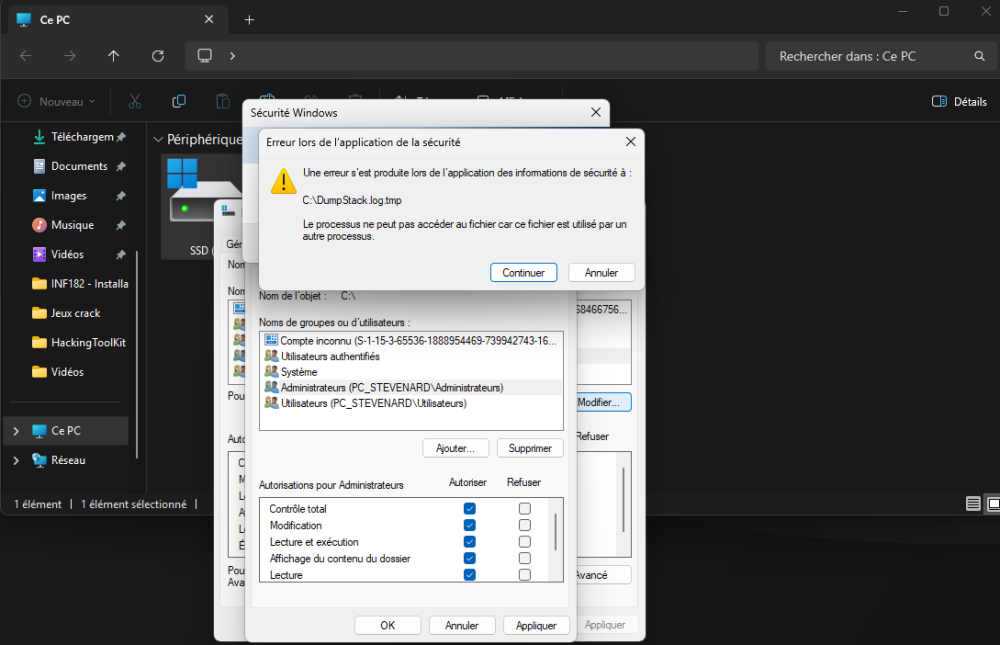Click the cut scissors icon in toolbar
The height and width of the screenshot is (645, 1000).
click(x=134, y=101)
